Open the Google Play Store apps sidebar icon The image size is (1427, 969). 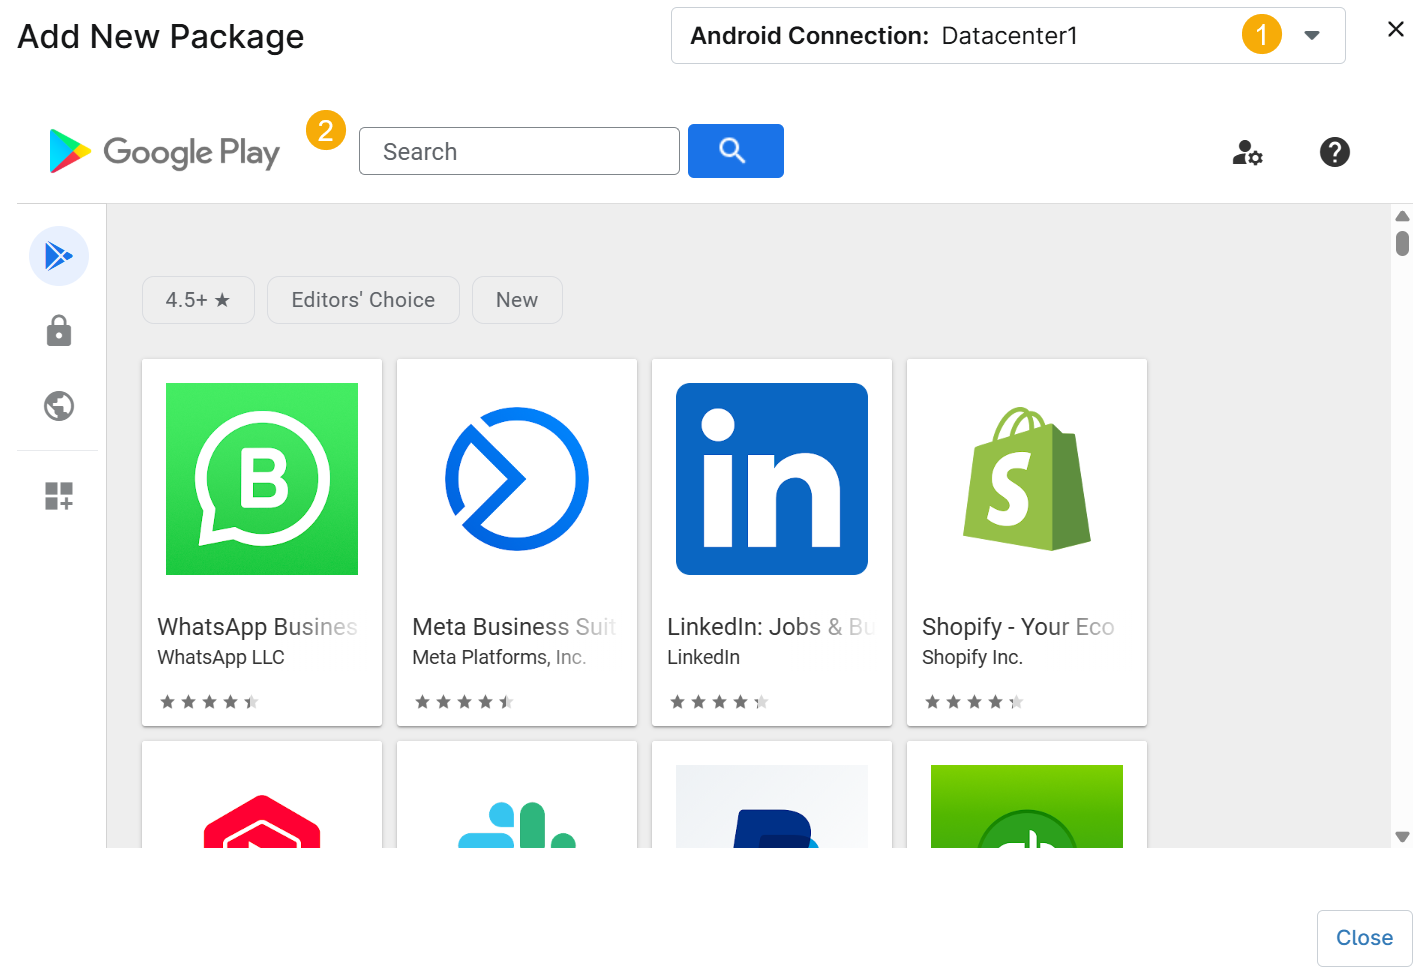coord(59,256)
